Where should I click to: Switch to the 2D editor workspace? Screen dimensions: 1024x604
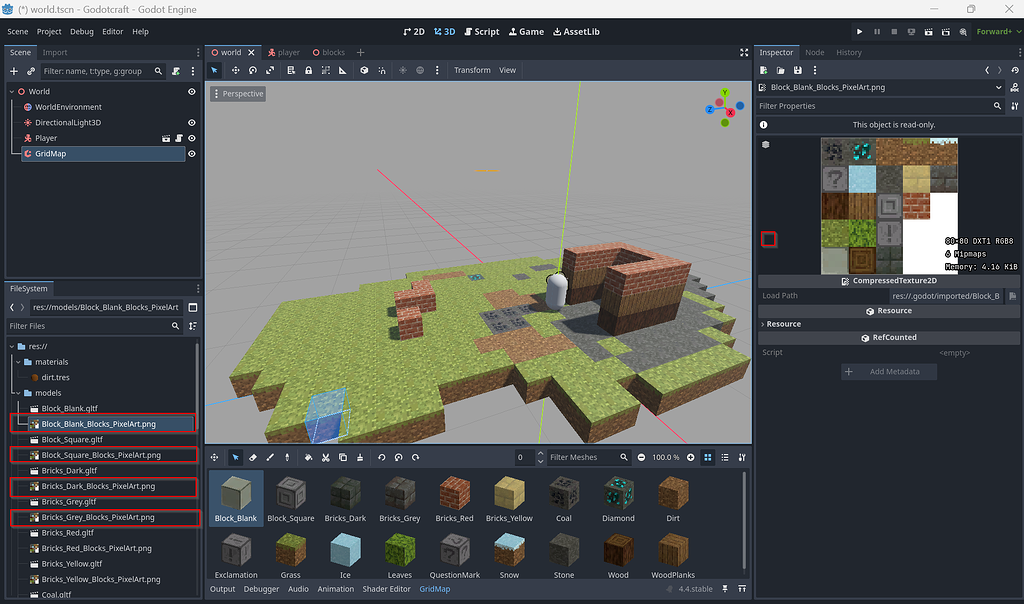point(414,31)
